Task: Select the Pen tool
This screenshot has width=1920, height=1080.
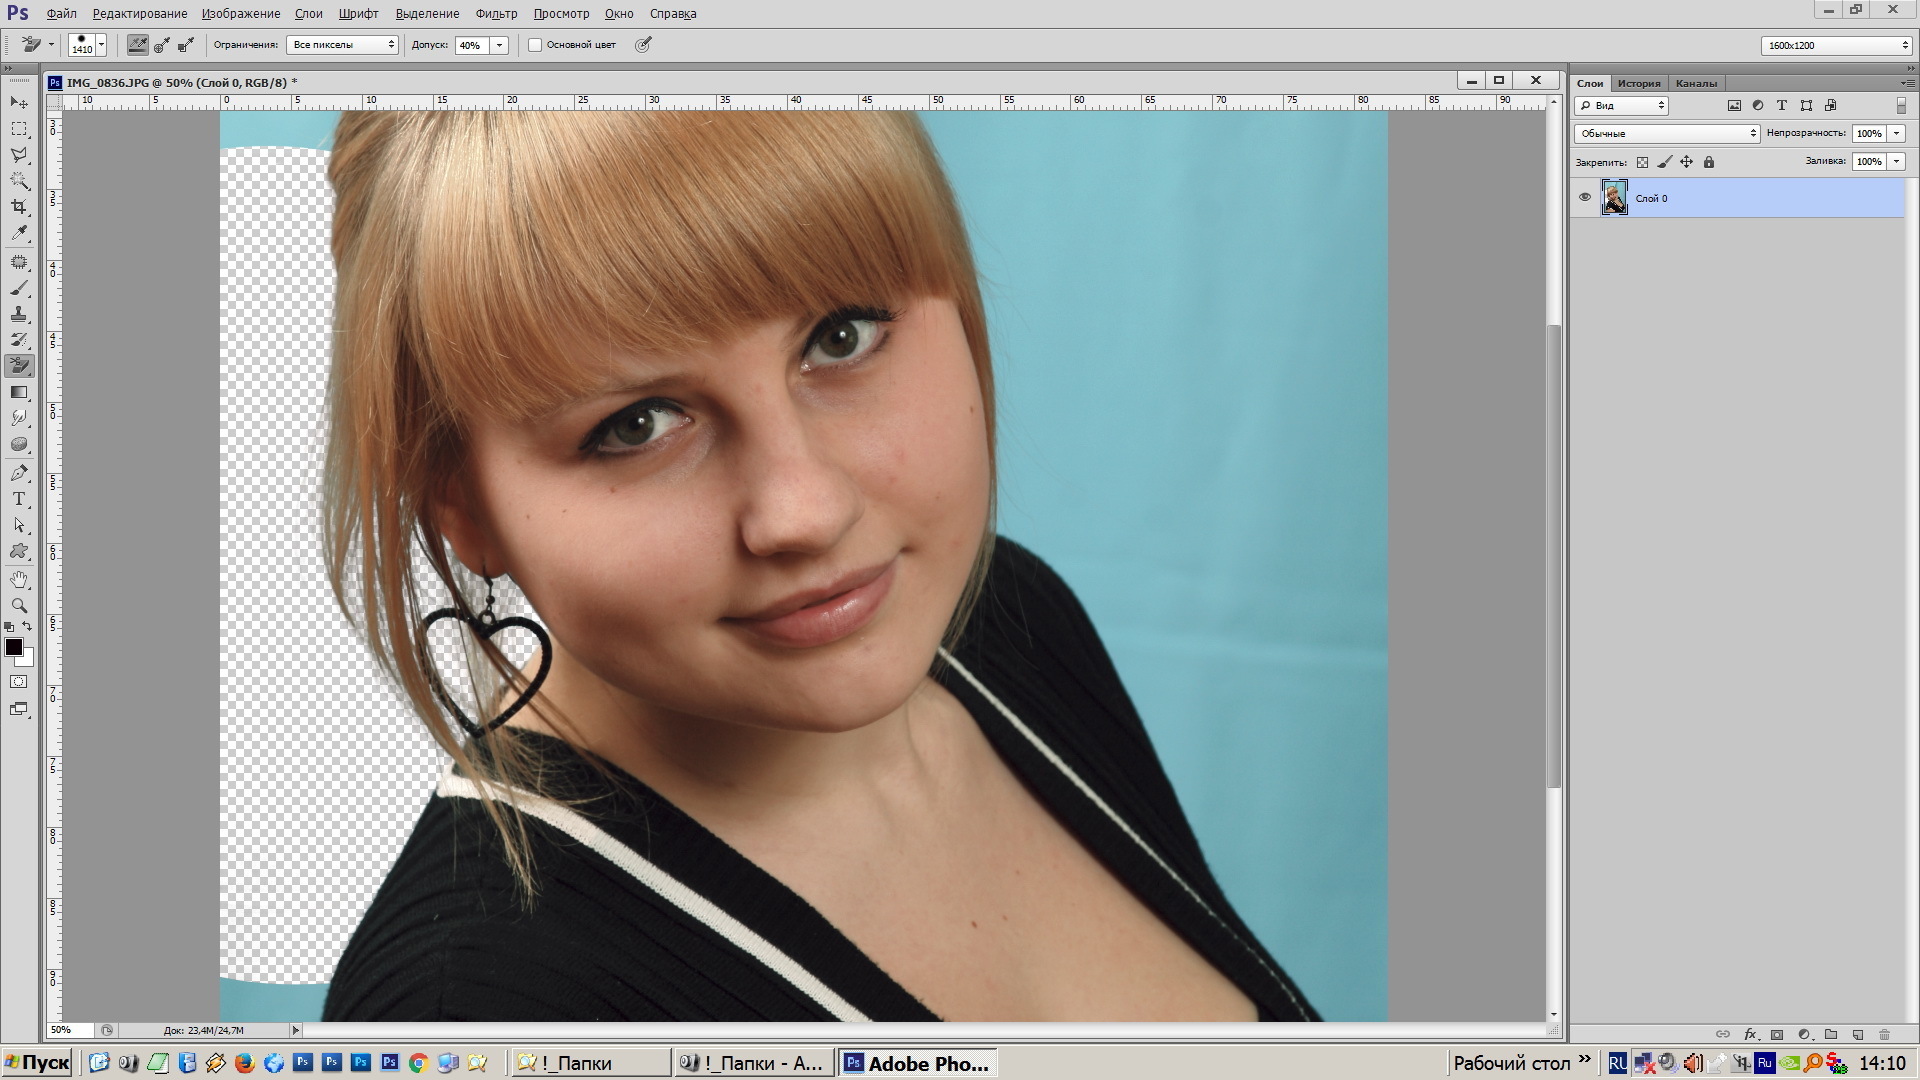Action: coord(19,473)
